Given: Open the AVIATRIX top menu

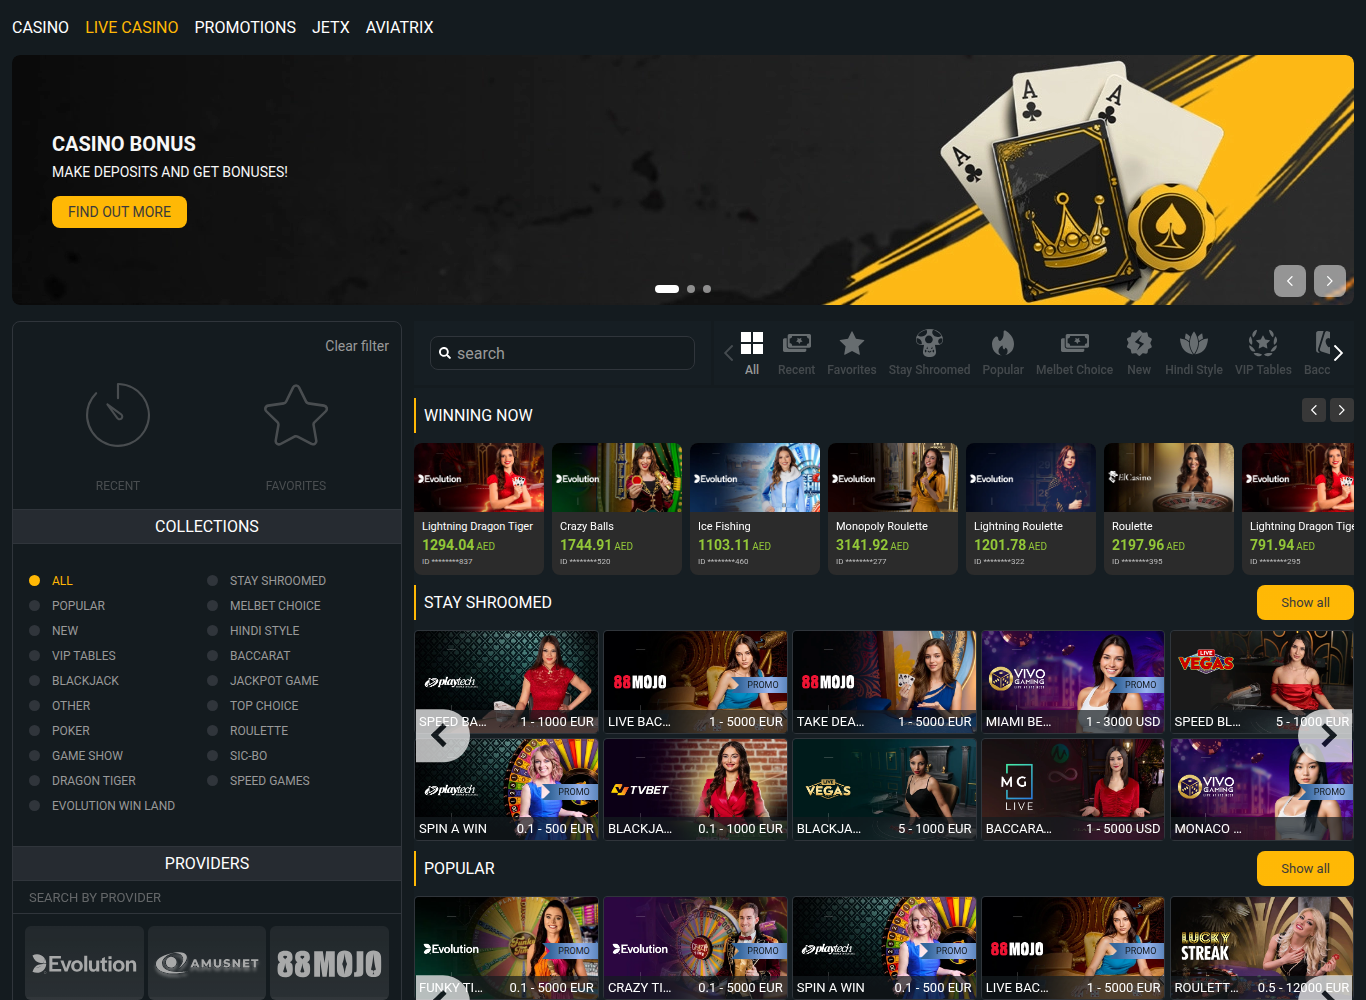Looking at the screenshot, I should pyautogui.click(x=399, y=27).
